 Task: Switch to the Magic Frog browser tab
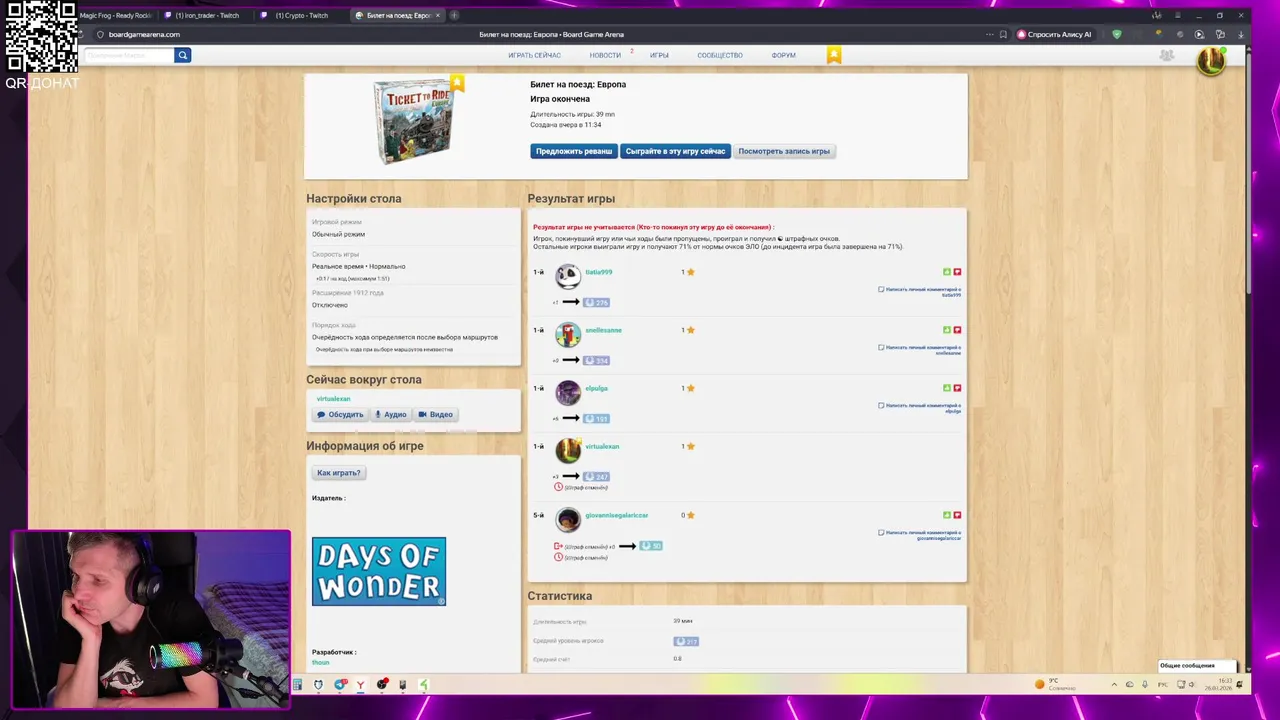pos(115,15)
